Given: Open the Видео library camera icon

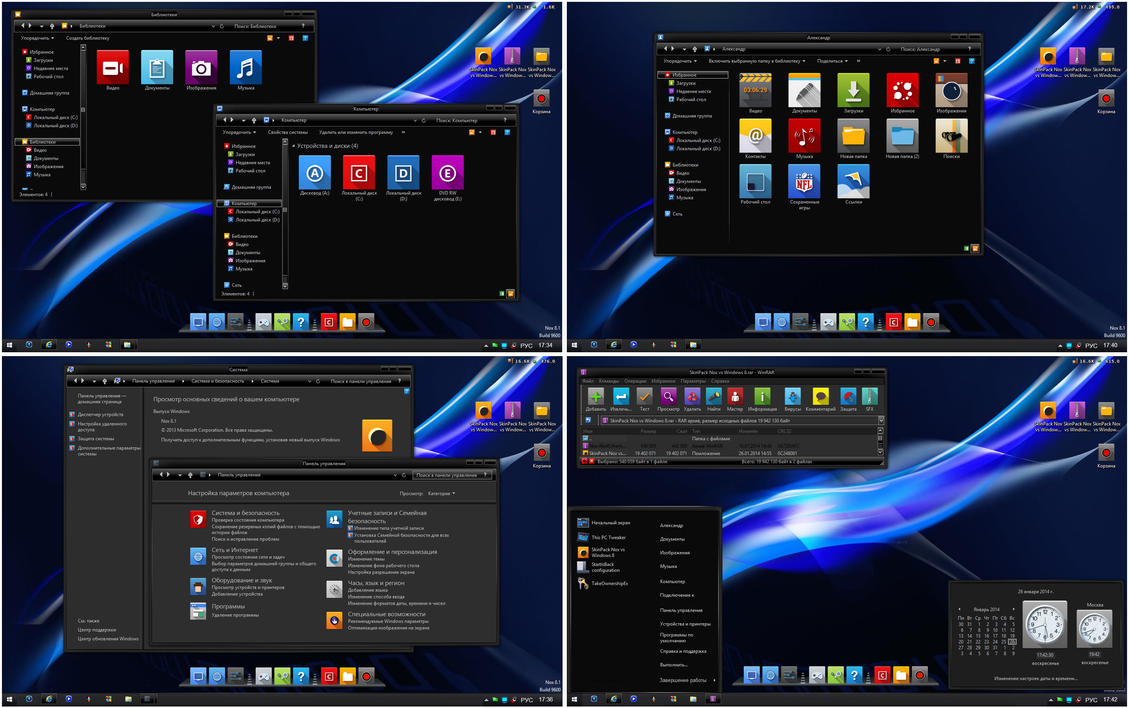Looking at the screenshot, I should pyautogui.click(x=113, y=67).
